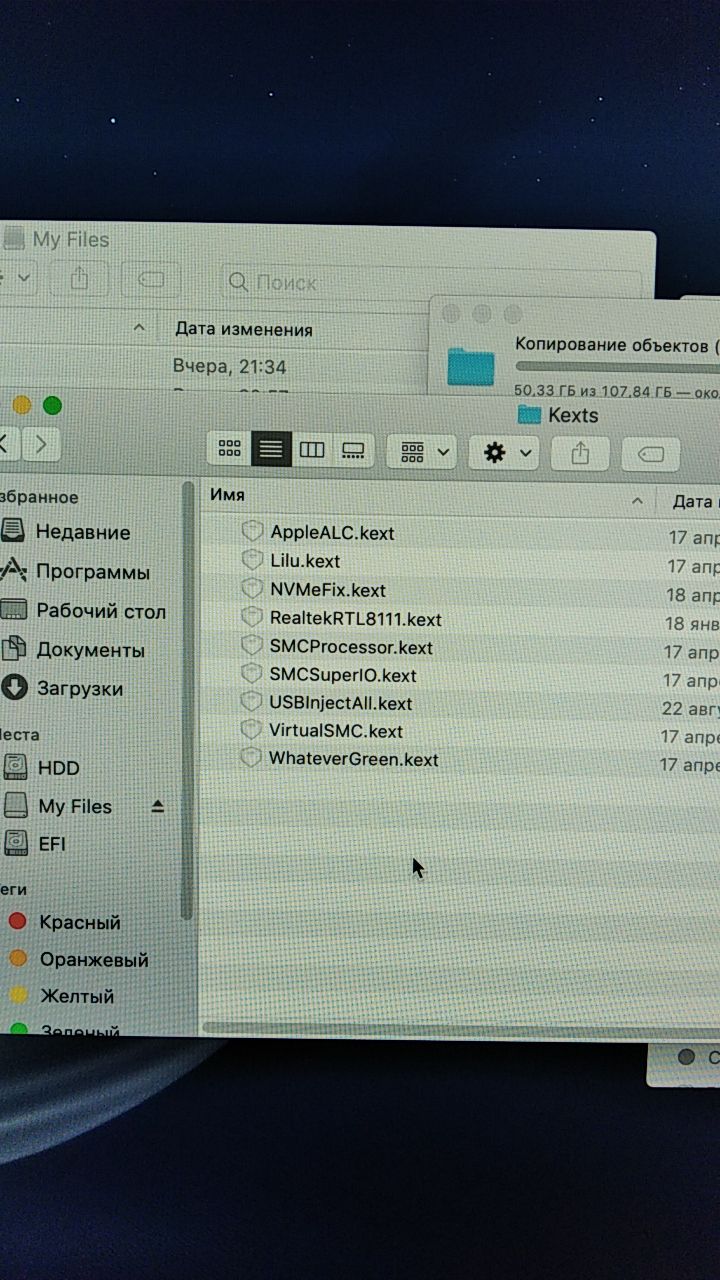Viewport: 720px width, 1280px height.
Task: Click the Вчера, 21:34 date row in My Files
Action: pyautogui.click(x=229, y=366)
